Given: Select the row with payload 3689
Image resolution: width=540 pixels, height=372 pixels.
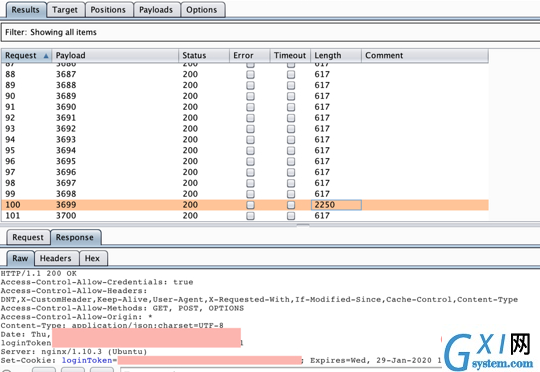Looking at the screenshot, I should [x=245, y=96].
